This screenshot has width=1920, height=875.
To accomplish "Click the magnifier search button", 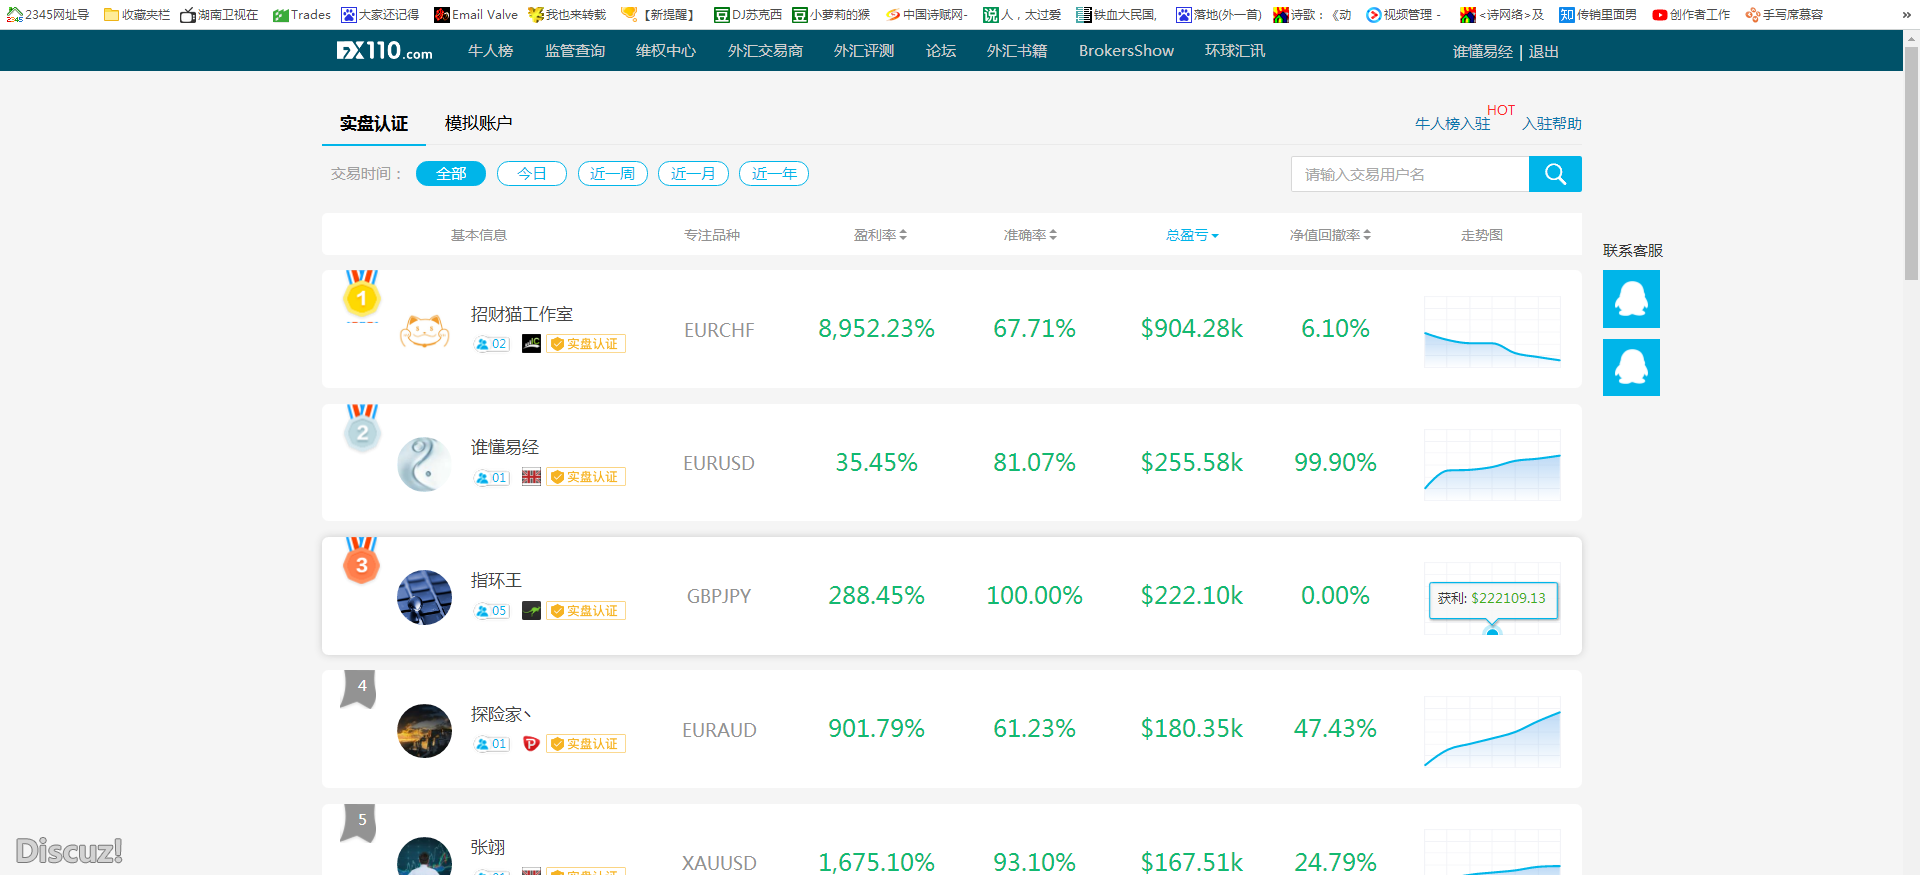I will click(1555, 174).
